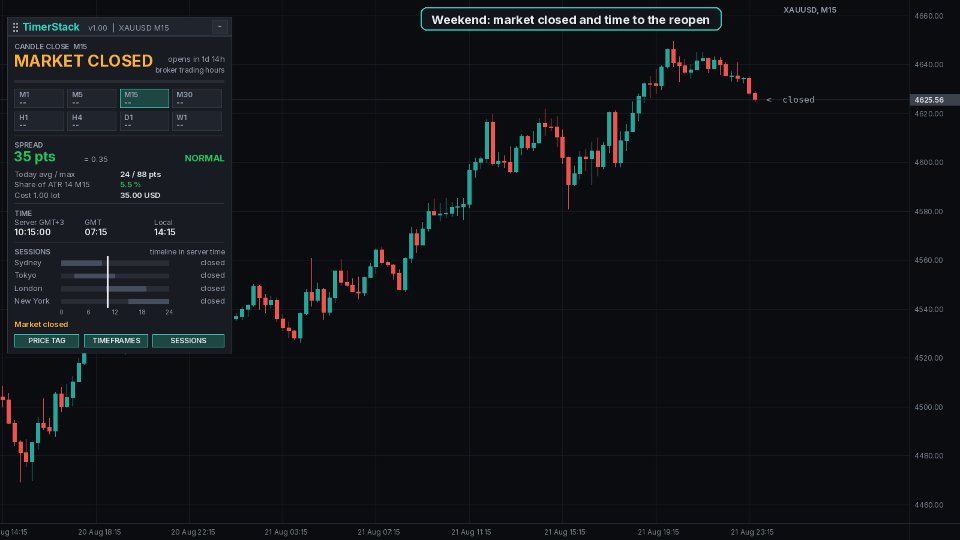
Task: Click the 21 Aug 23:15 time axis label
Action: 752,532
